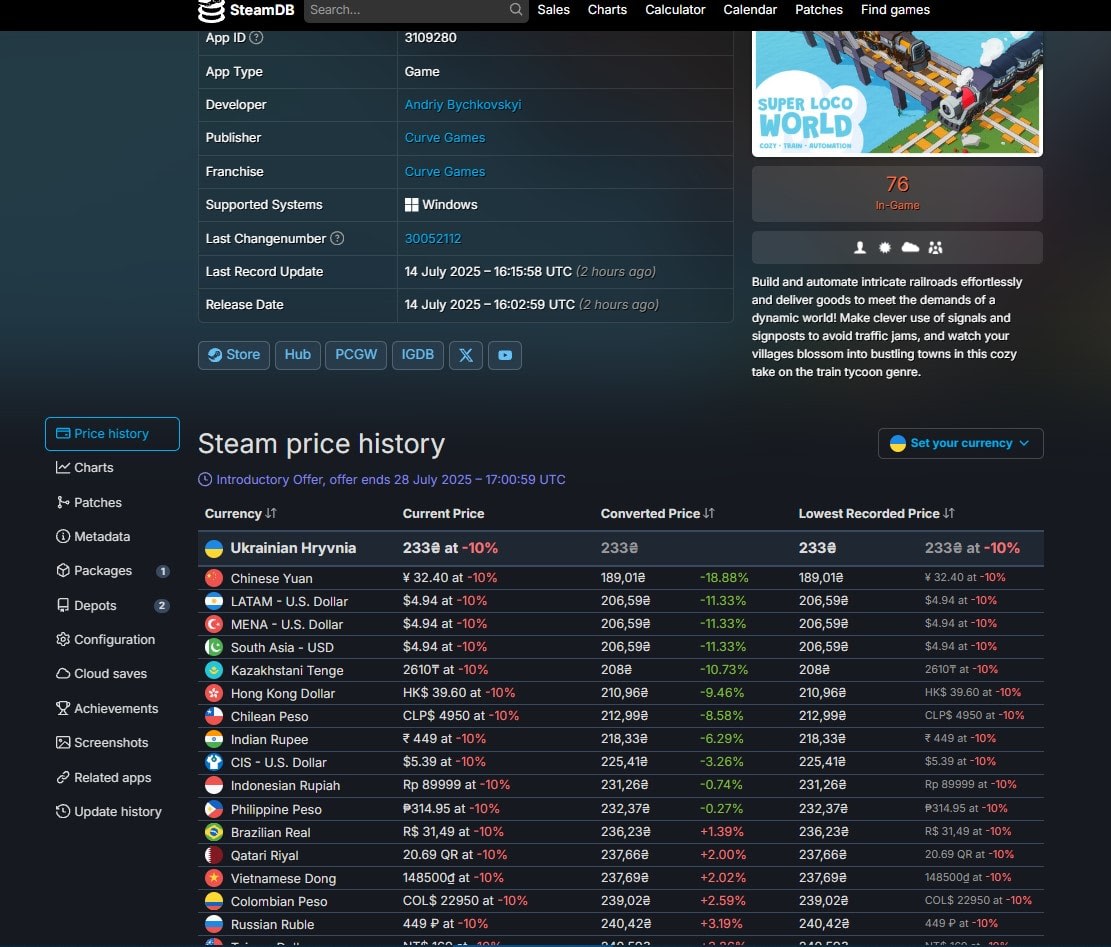Click the Indonesian Rupiah row label
Screen dimensions: 1111x947
click(x=285, y=786)
